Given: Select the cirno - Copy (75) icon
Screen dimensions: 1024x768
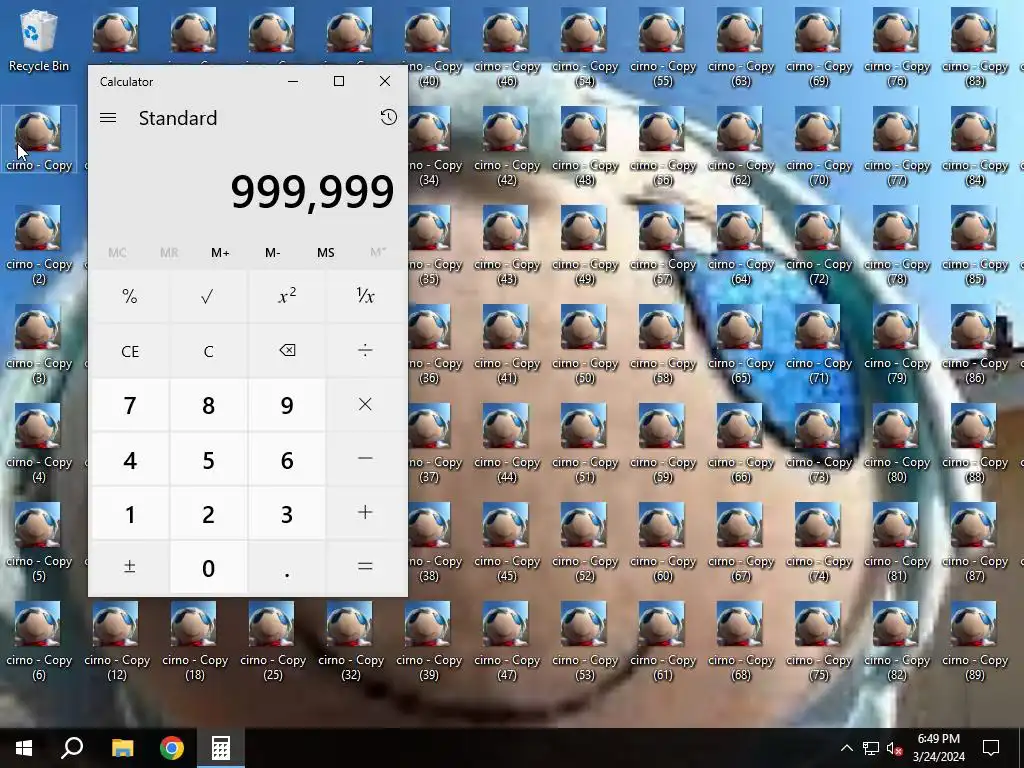Looking at the screenshot, I should click(x=818, y=641).
